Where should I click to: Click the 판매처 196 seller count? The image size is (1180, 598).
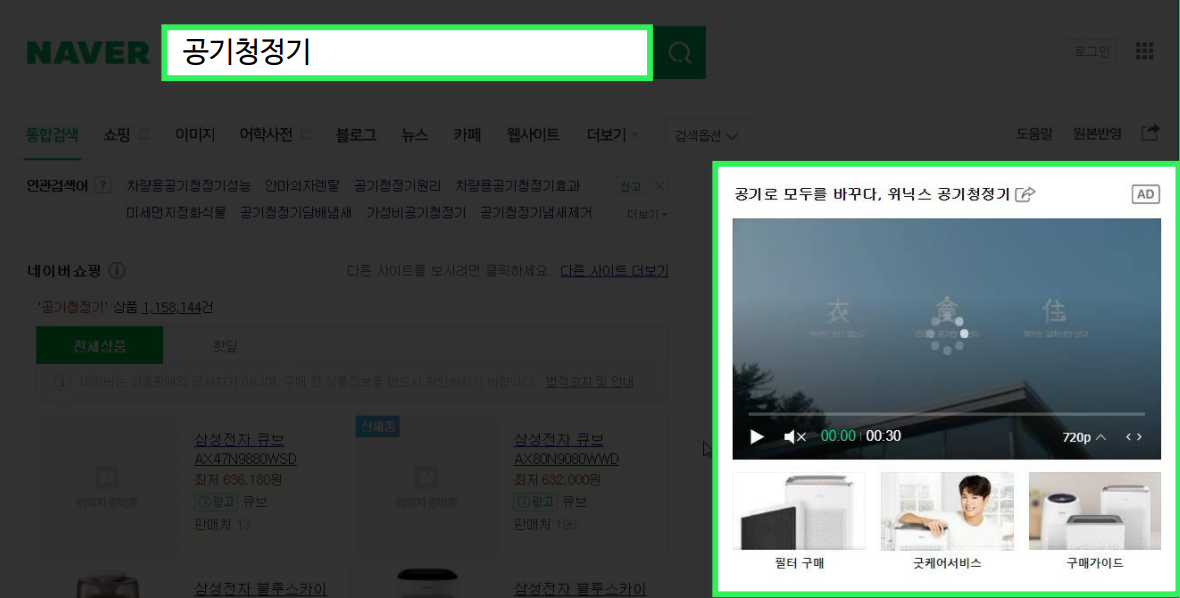(545, 524)
